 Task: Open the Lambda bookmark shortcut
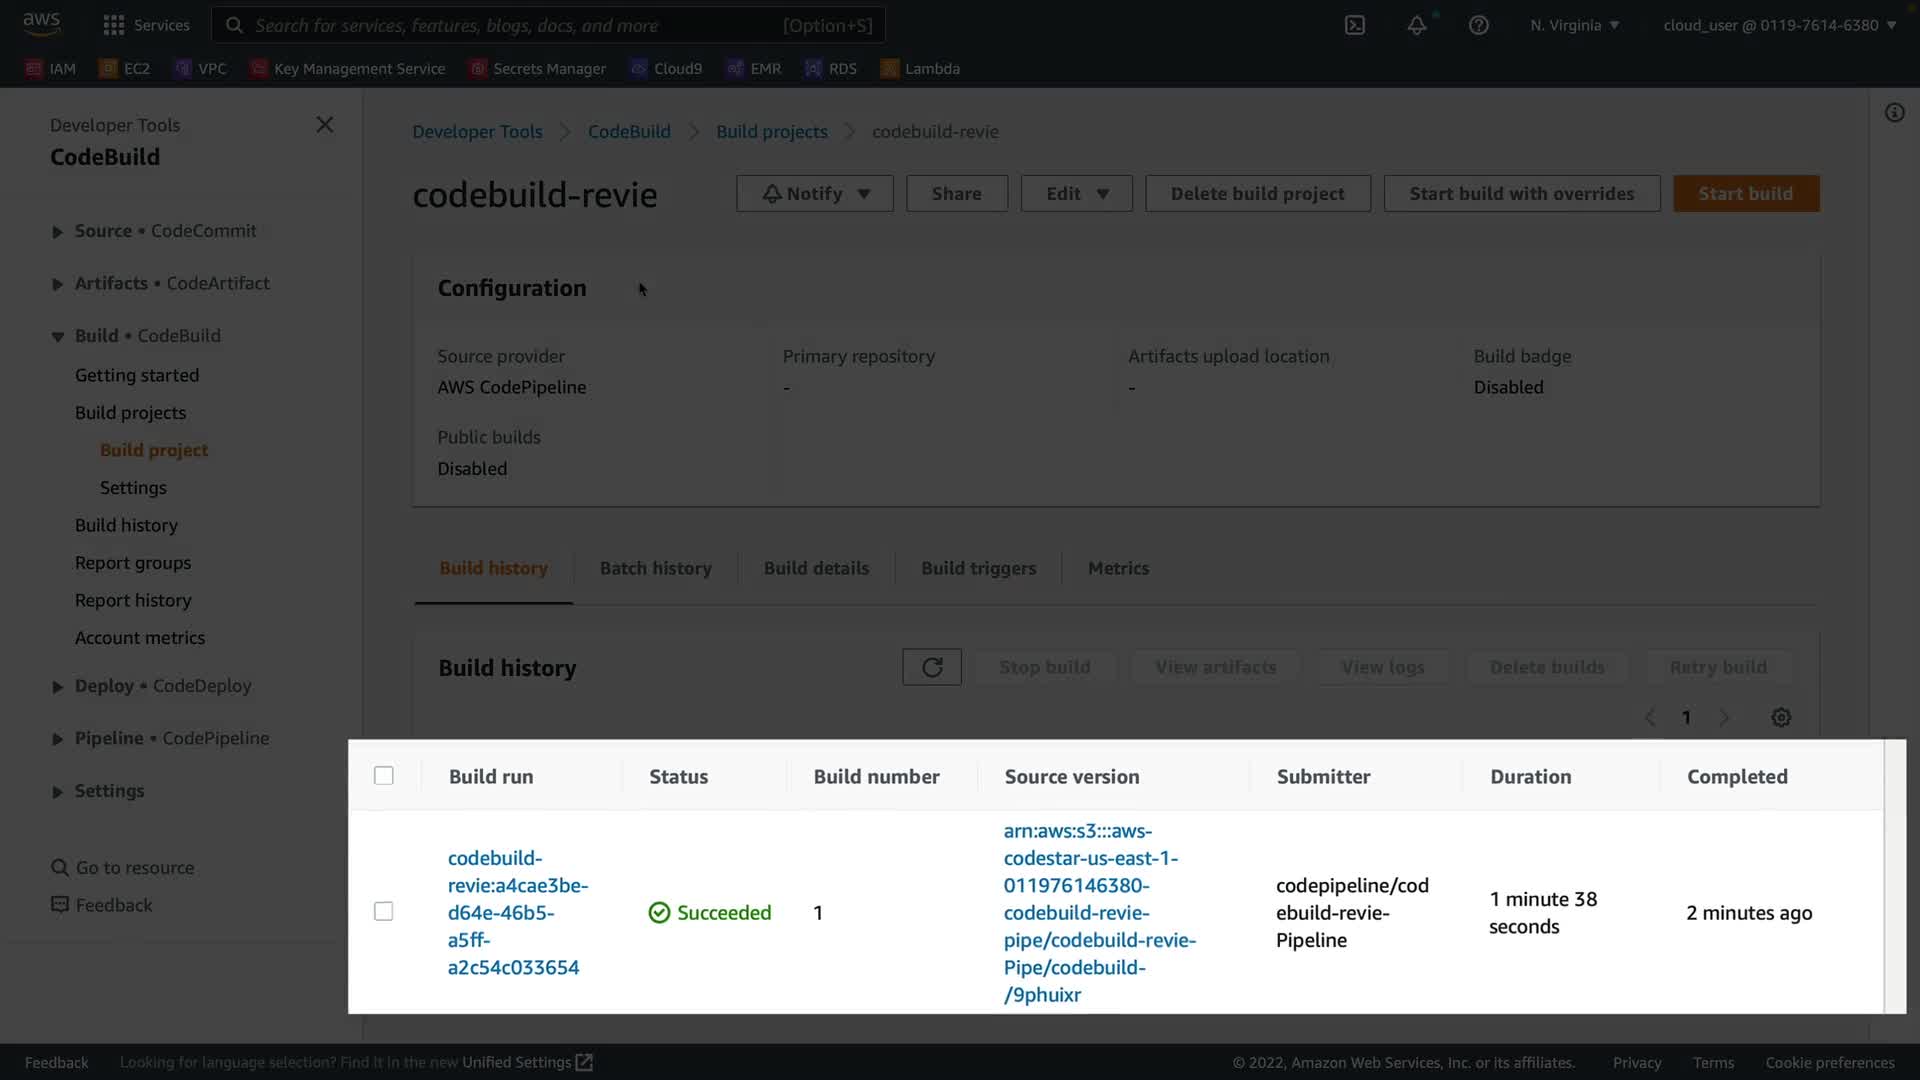tap(920, 68)
